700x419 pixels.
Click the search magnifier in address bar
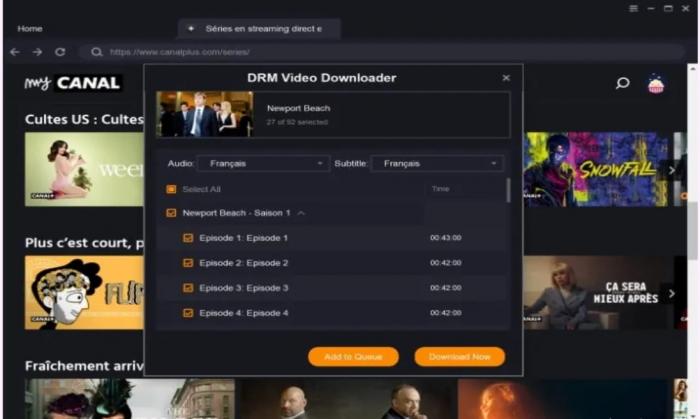(x=96, y=52)
